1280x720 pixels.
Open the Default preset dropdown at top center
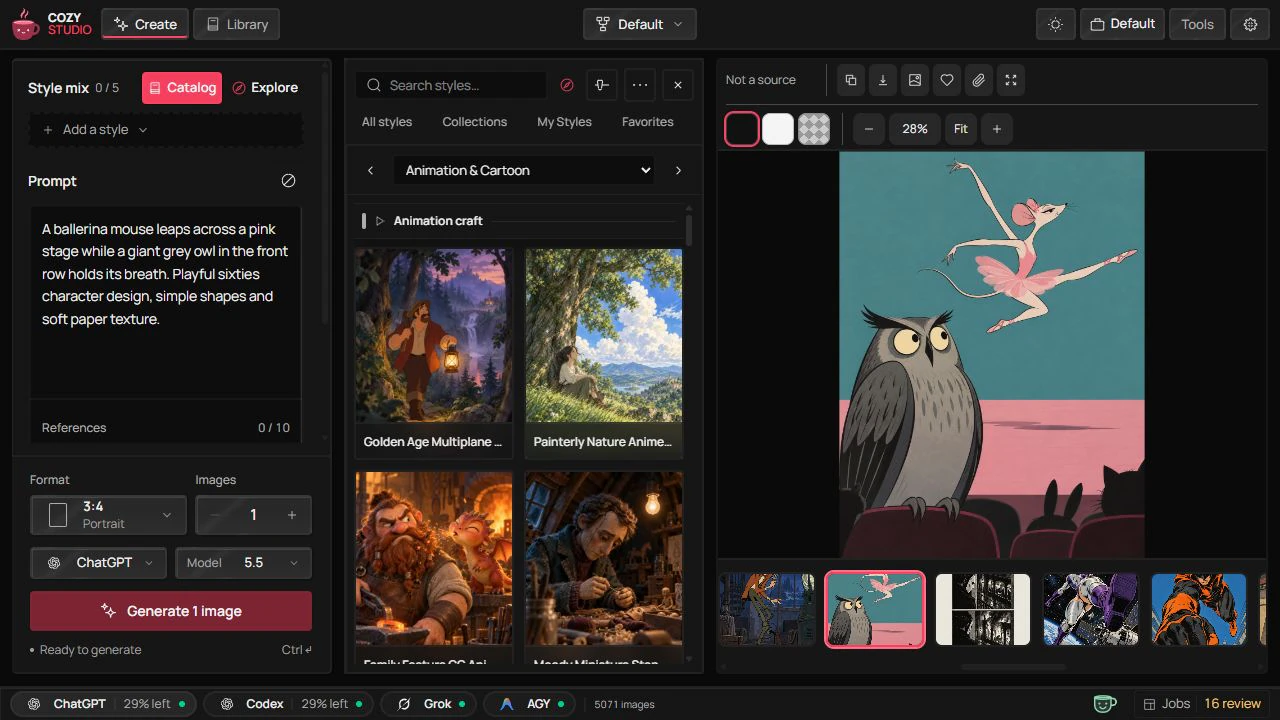tap(640, 24)
